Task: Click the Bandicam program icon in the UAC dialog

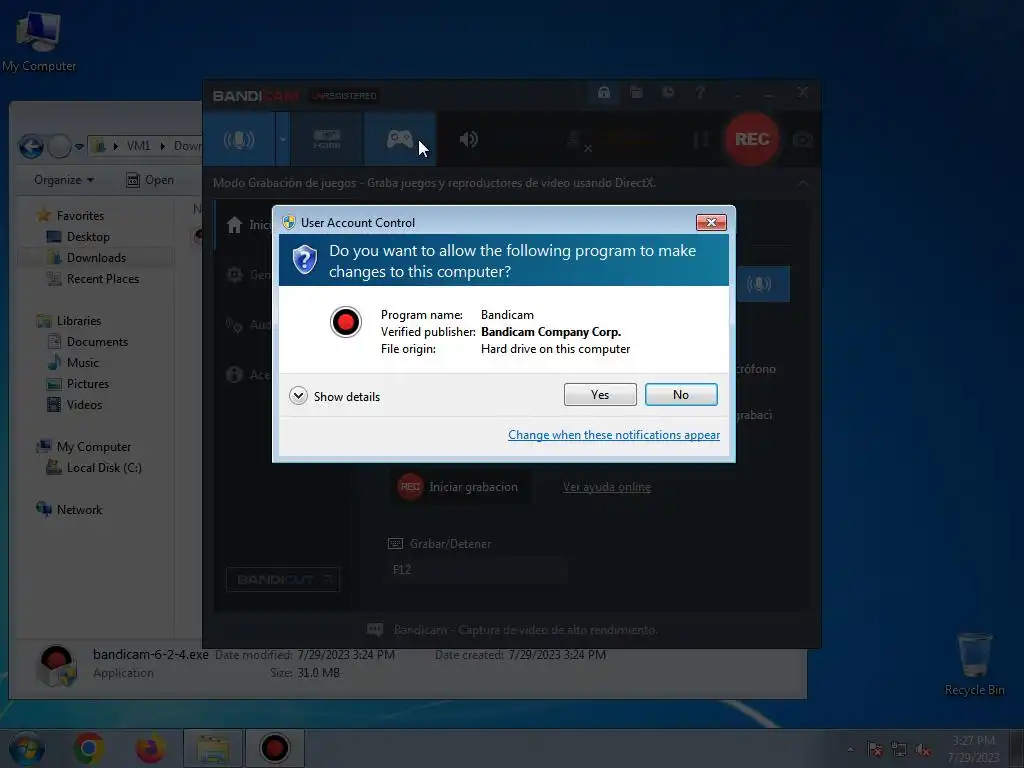Action: pyautogui.click(x=345, y=322)
